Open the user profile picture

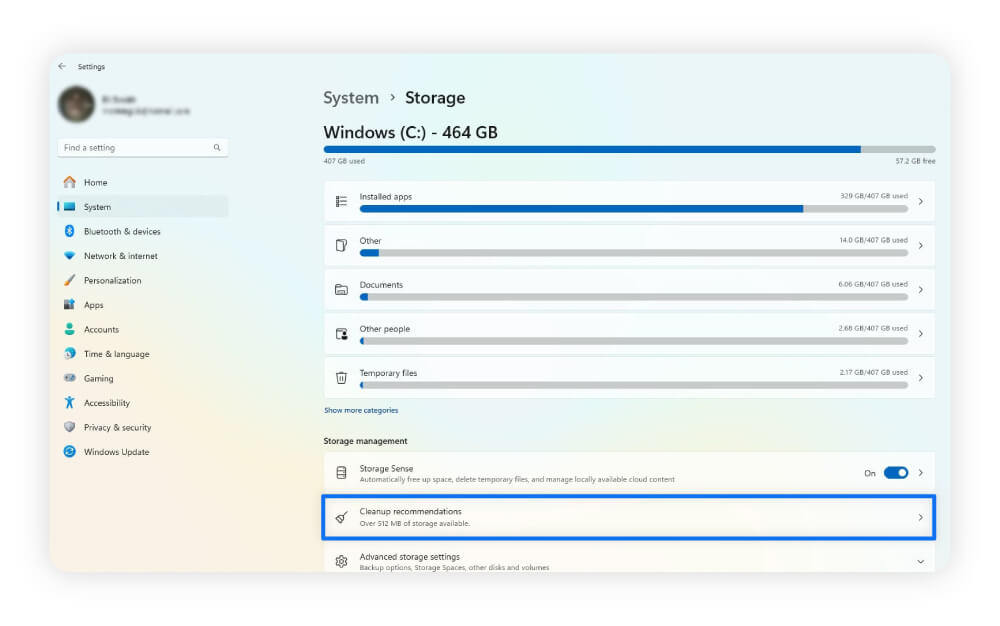77,104
